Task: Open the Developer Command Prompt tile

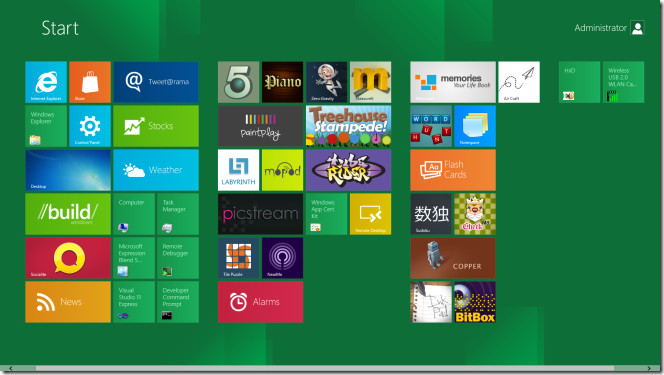Action: pos(178,302)
